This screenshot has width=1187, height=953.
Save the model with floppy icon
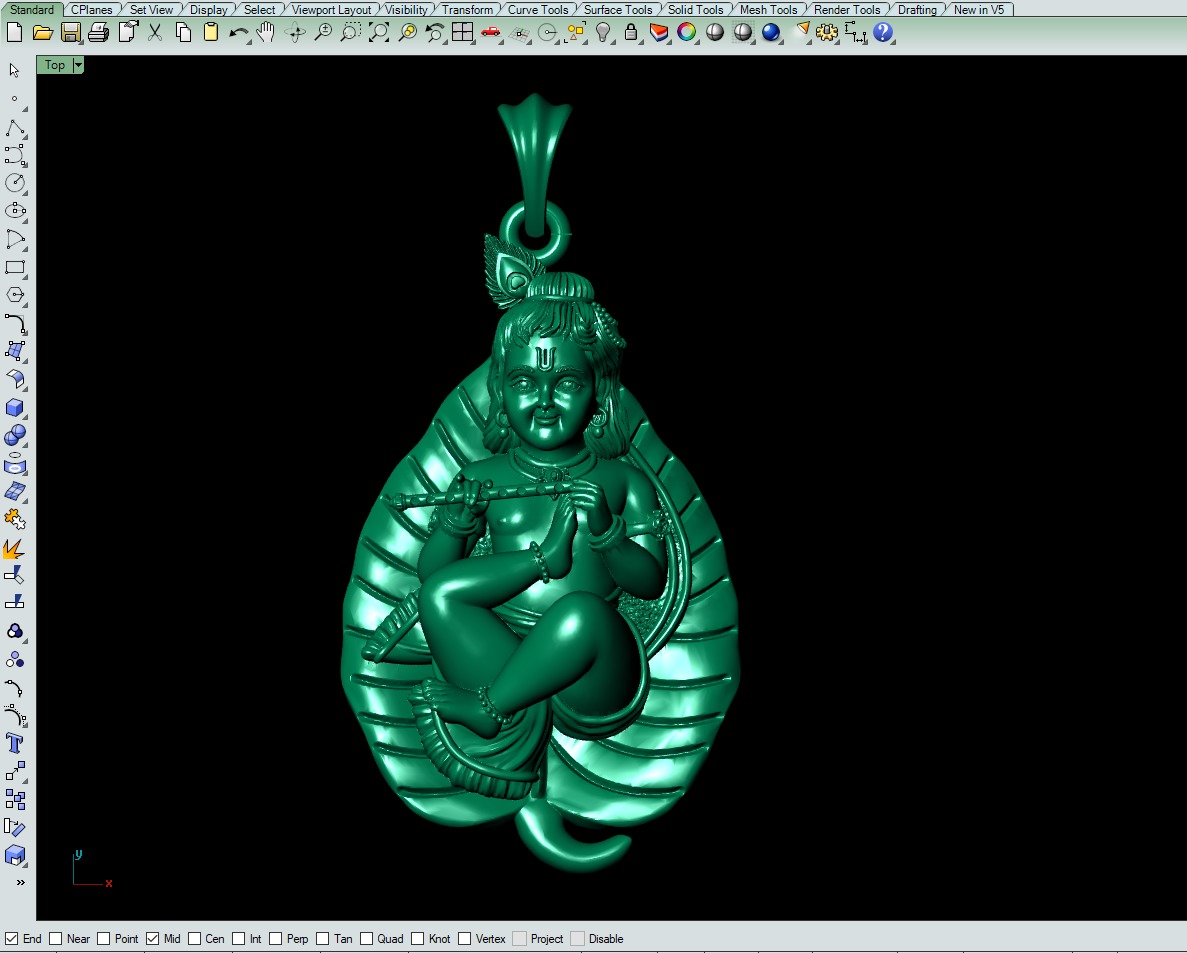(70, 33)
